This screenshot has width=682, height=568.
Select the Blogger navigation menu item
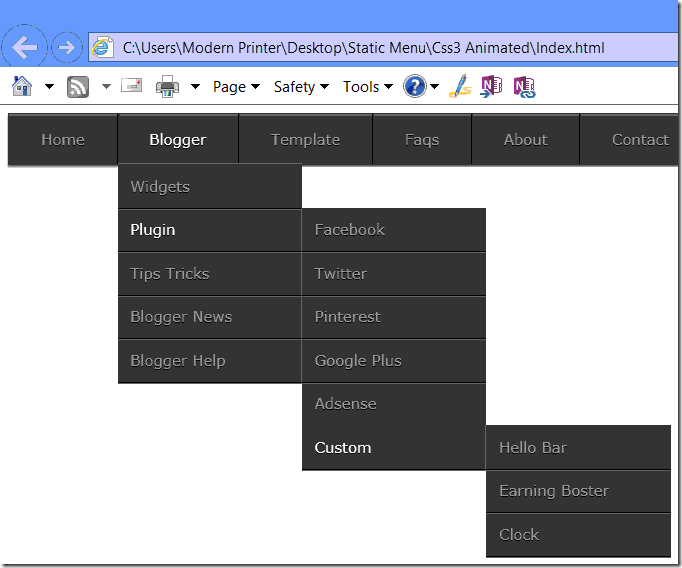(x=178, y=140)
